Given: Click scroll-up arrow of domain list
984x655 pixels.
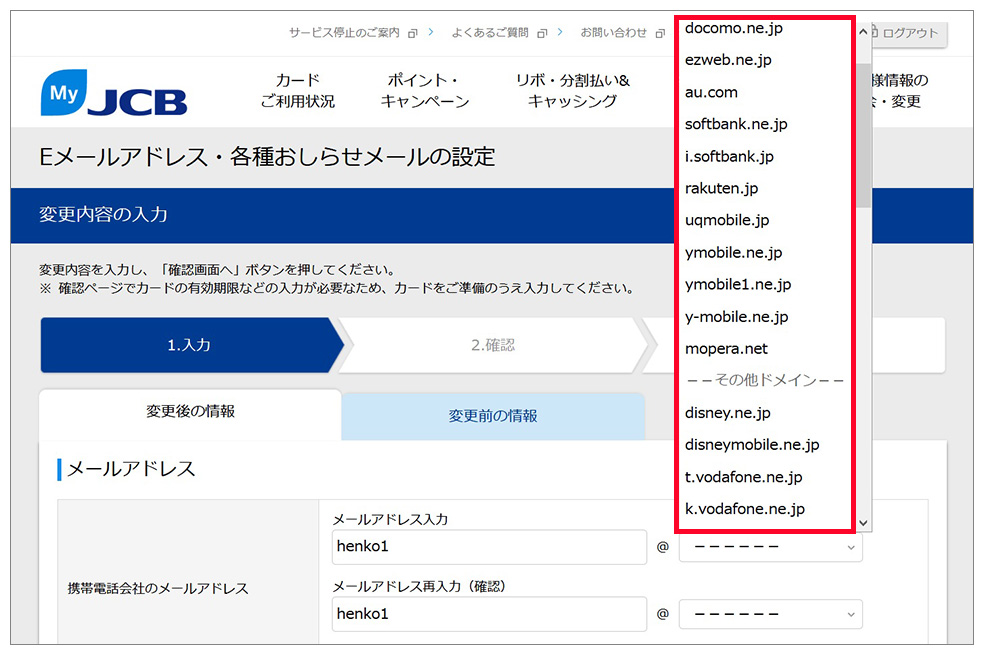Looking at the screenshot, I should tap(864, 31).
